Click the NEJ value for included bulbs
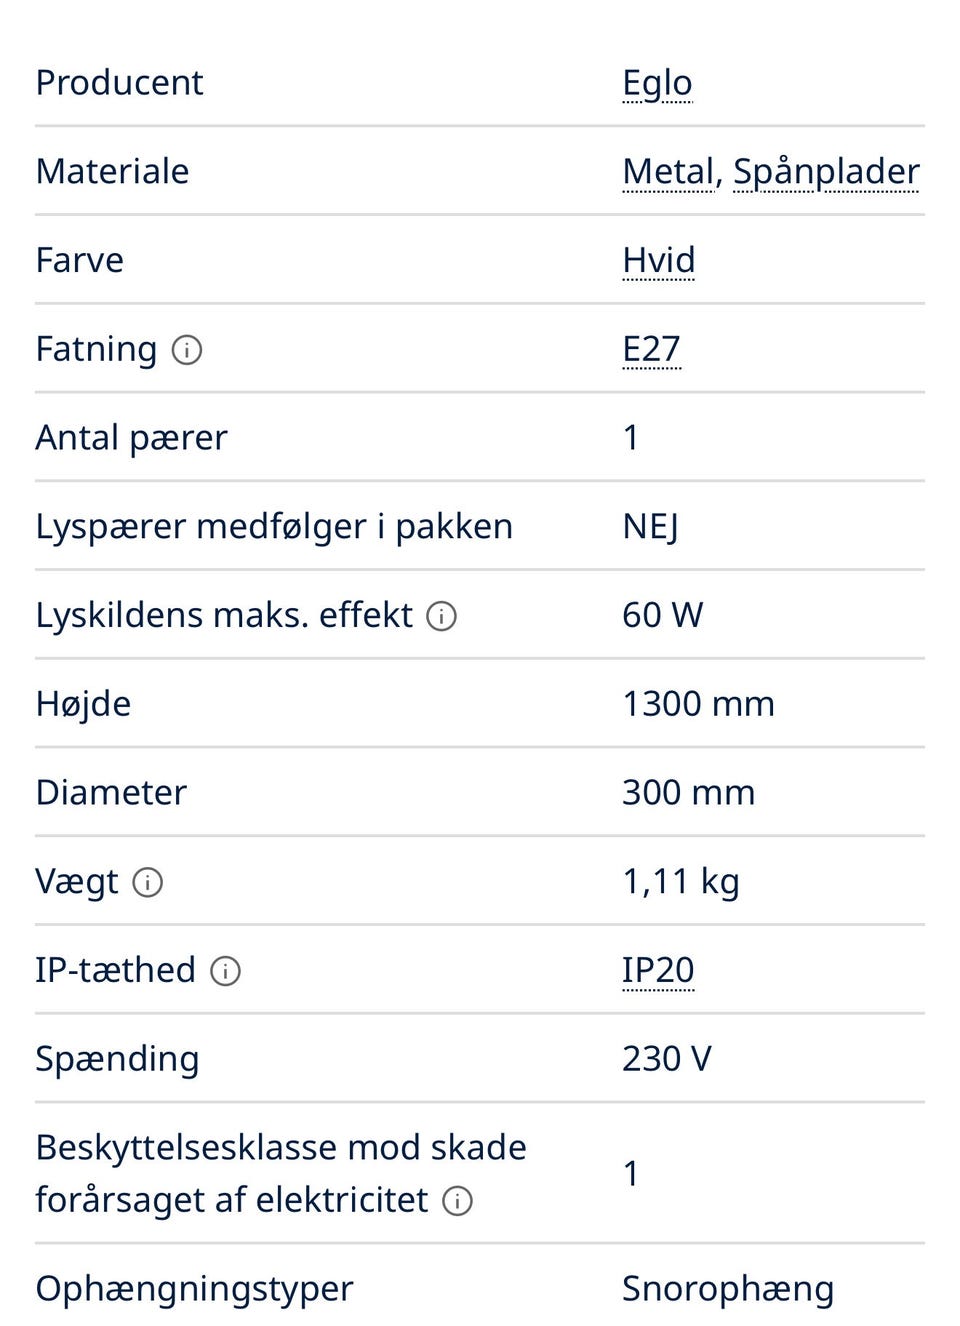This screenshot has height=1326, width=960. pos(650,527)
